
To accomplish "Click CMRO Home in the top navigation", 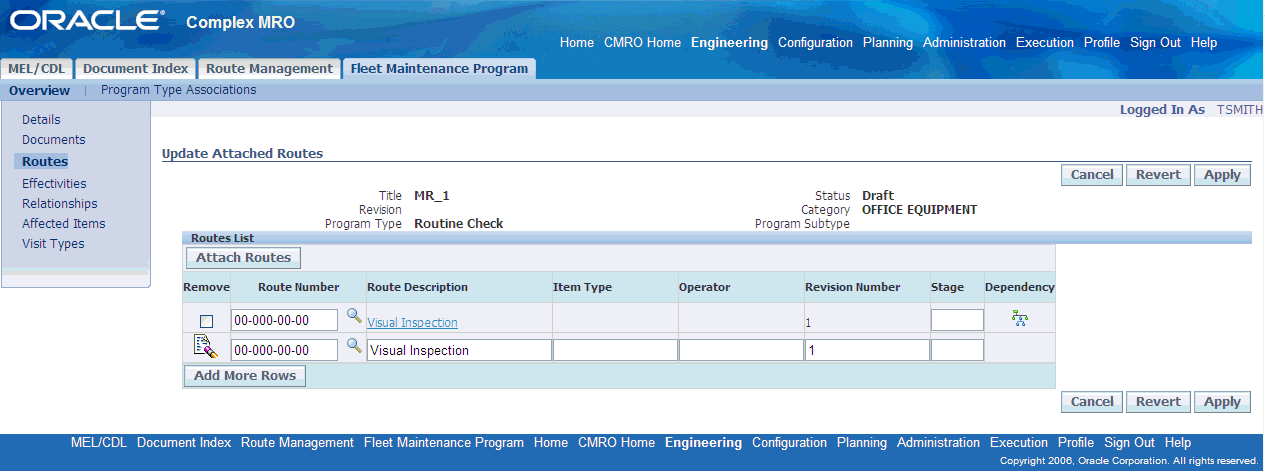I will pos(642,43).
